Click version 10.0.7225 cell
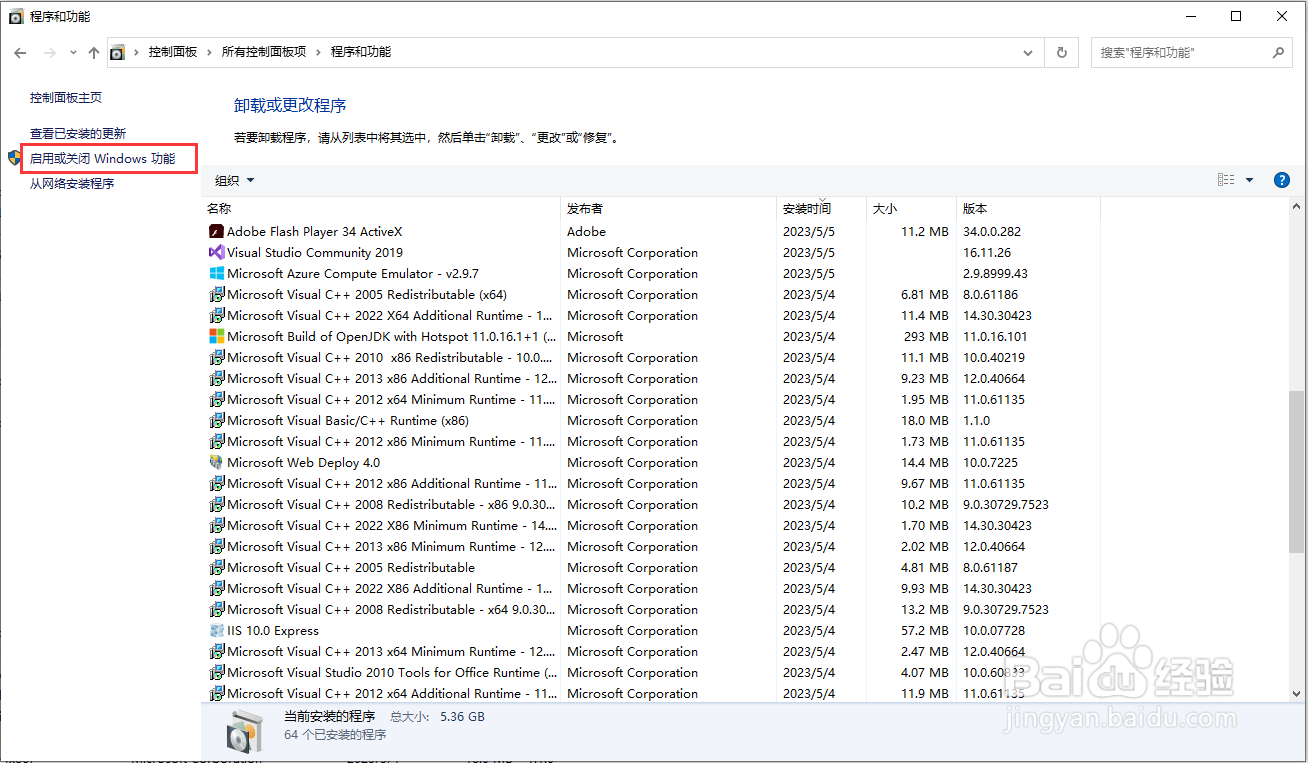 pyautogui.click(x=990, y=462)
